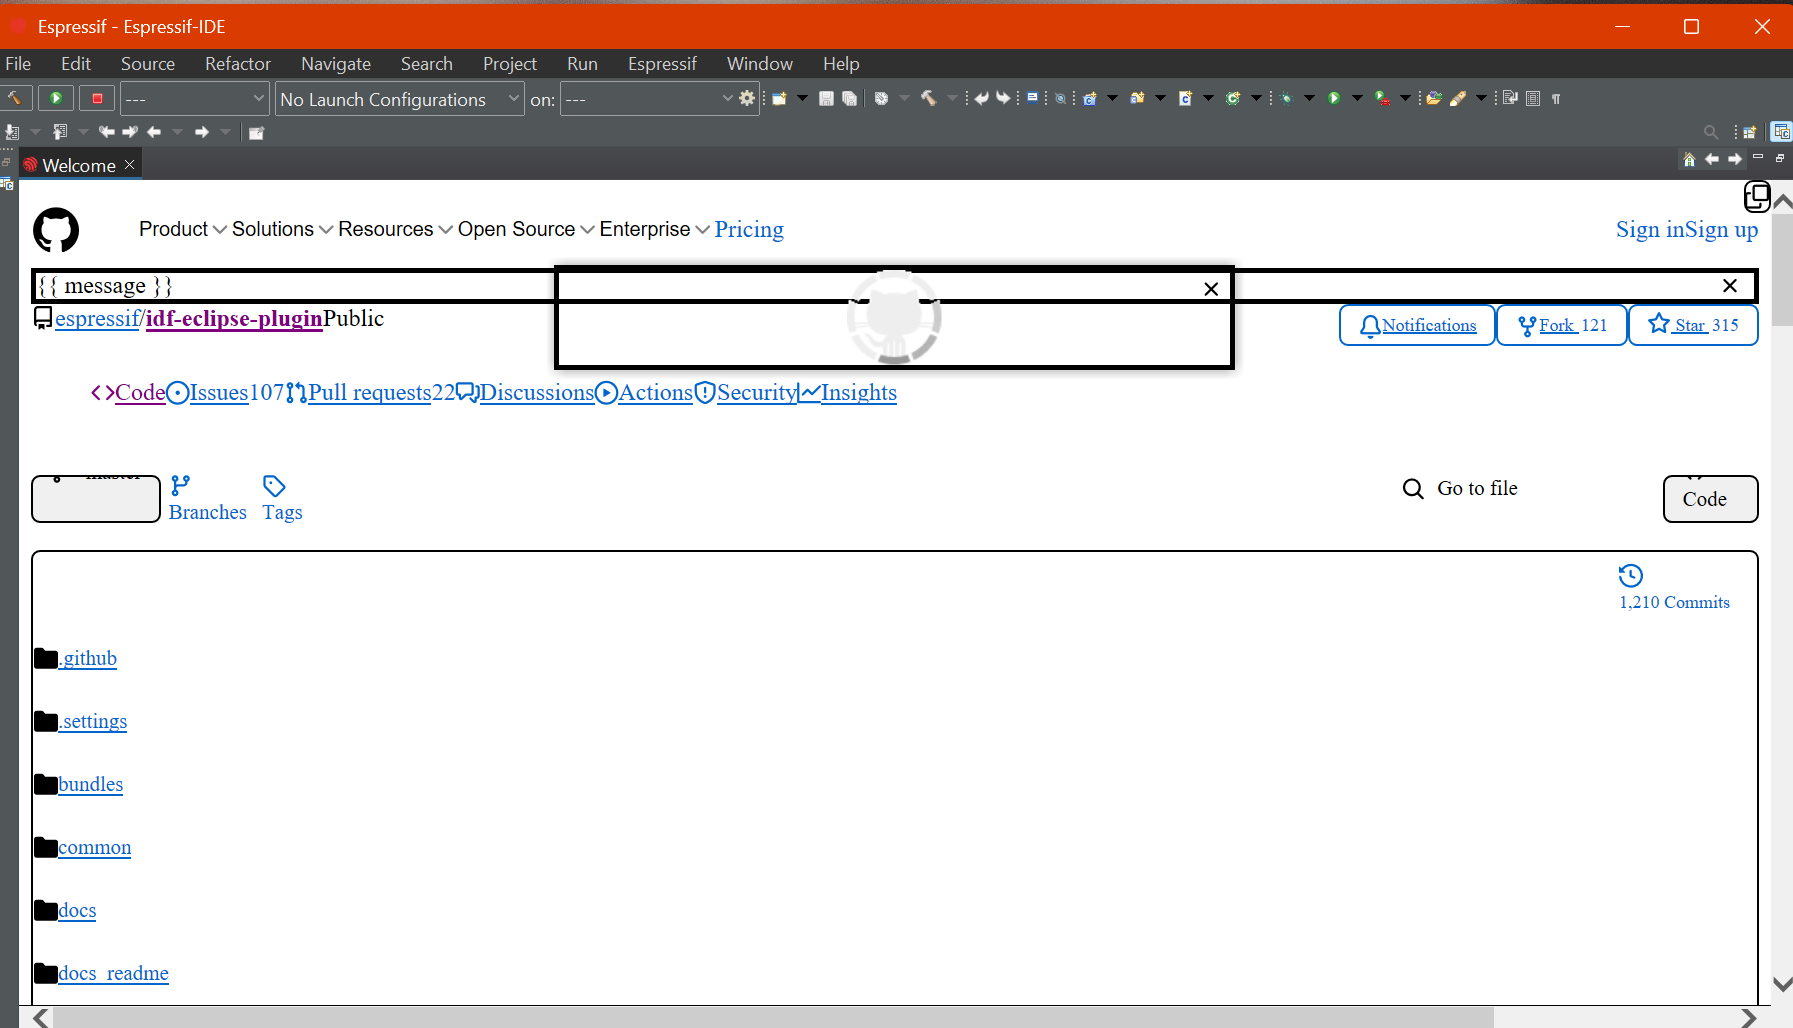1793x1028 pixels.
Task: Click the New C Source File icon
Action: click(1186, 98)
